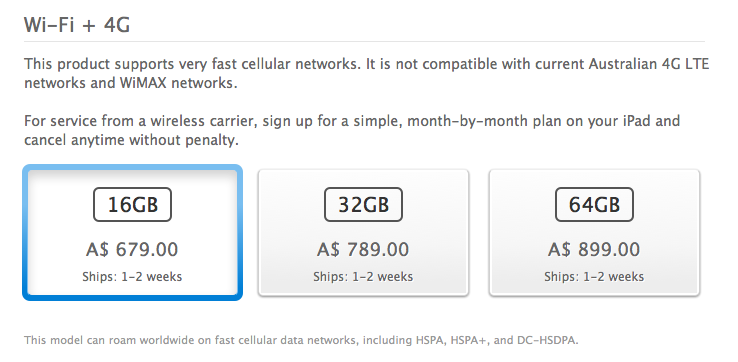Click the worldwide roaming footnote text

coord(301,340)
